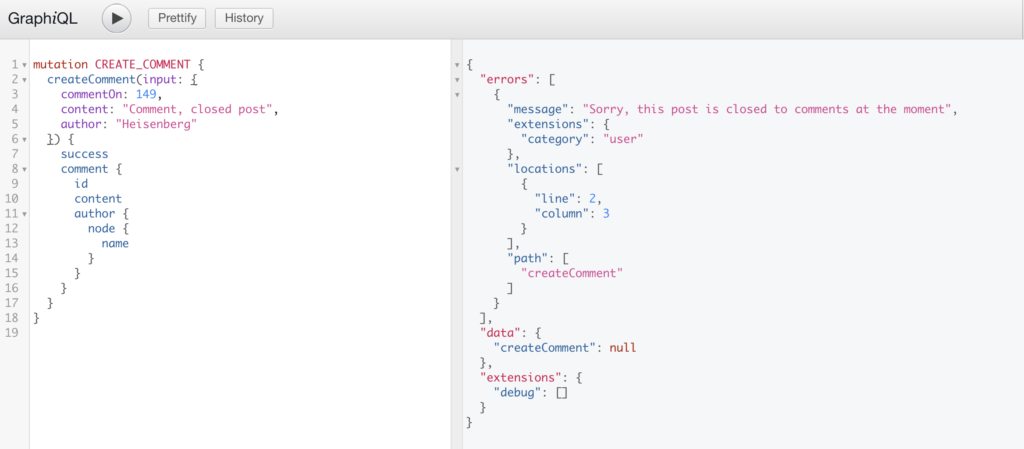
Task: Fold the "locations" array in the response
Action: coord(458,170)
